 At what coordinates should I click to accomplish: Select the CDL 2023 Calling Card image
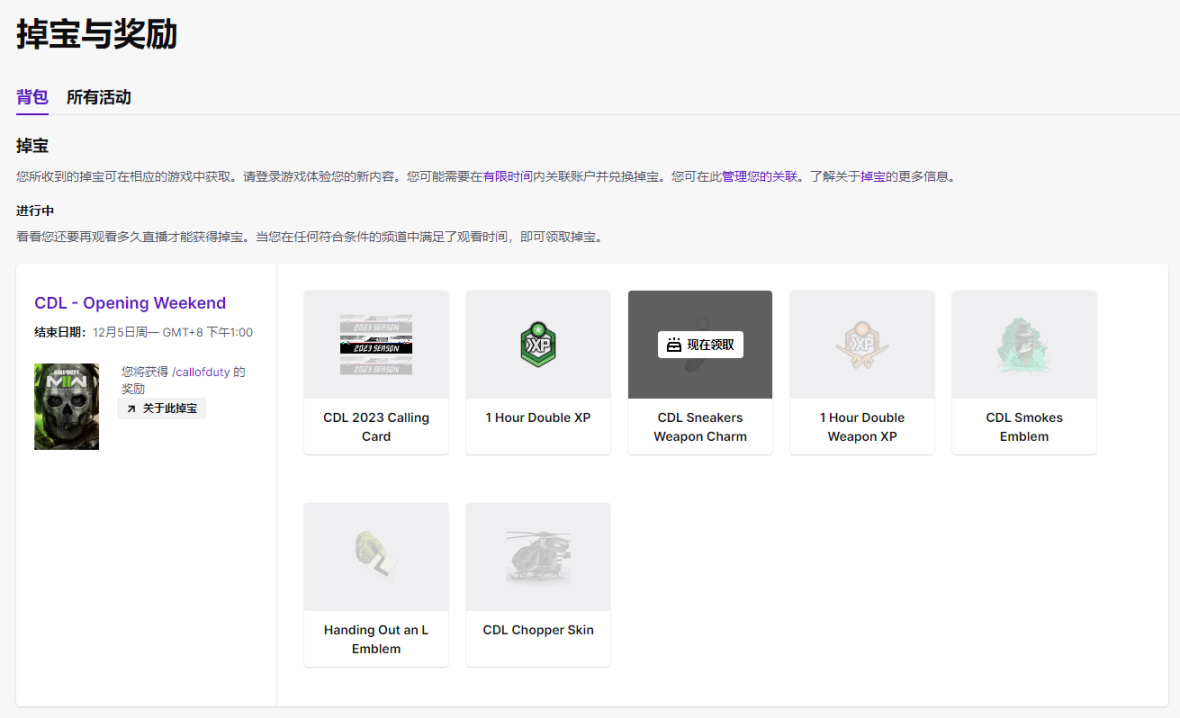click(x=376, y=345)
